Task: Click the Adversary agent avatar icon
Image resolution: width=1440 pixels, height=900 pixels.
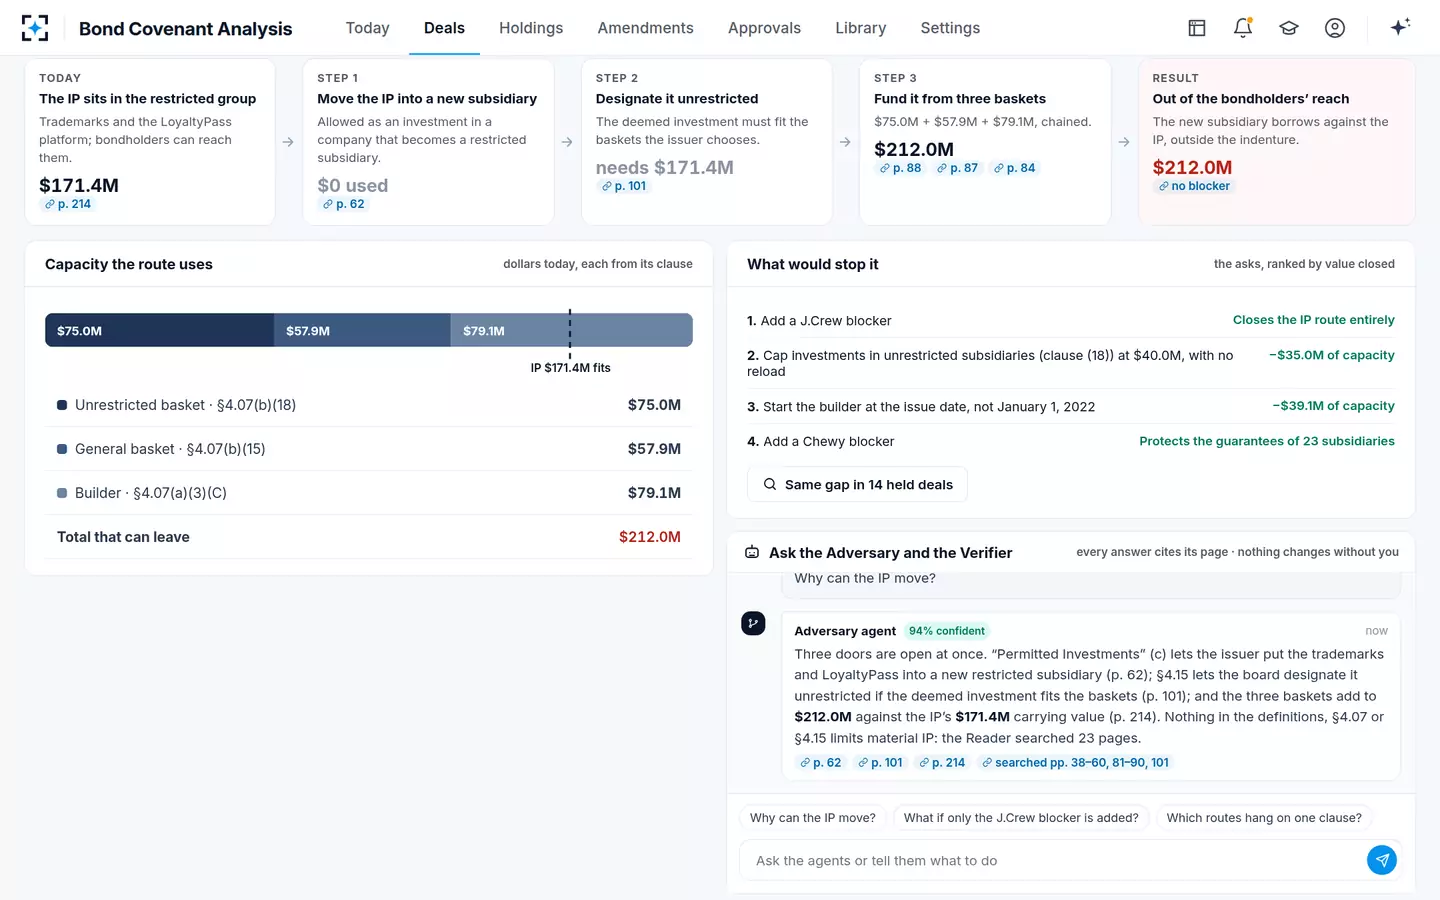Action: [x=753, y=624]
